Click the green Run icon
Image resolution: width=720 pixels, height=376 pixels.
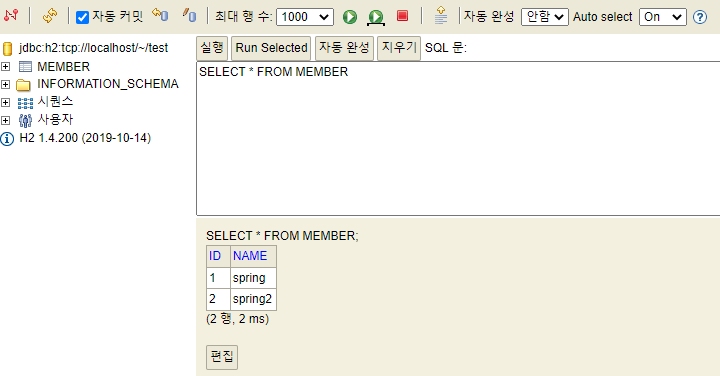tap(350, 17)
